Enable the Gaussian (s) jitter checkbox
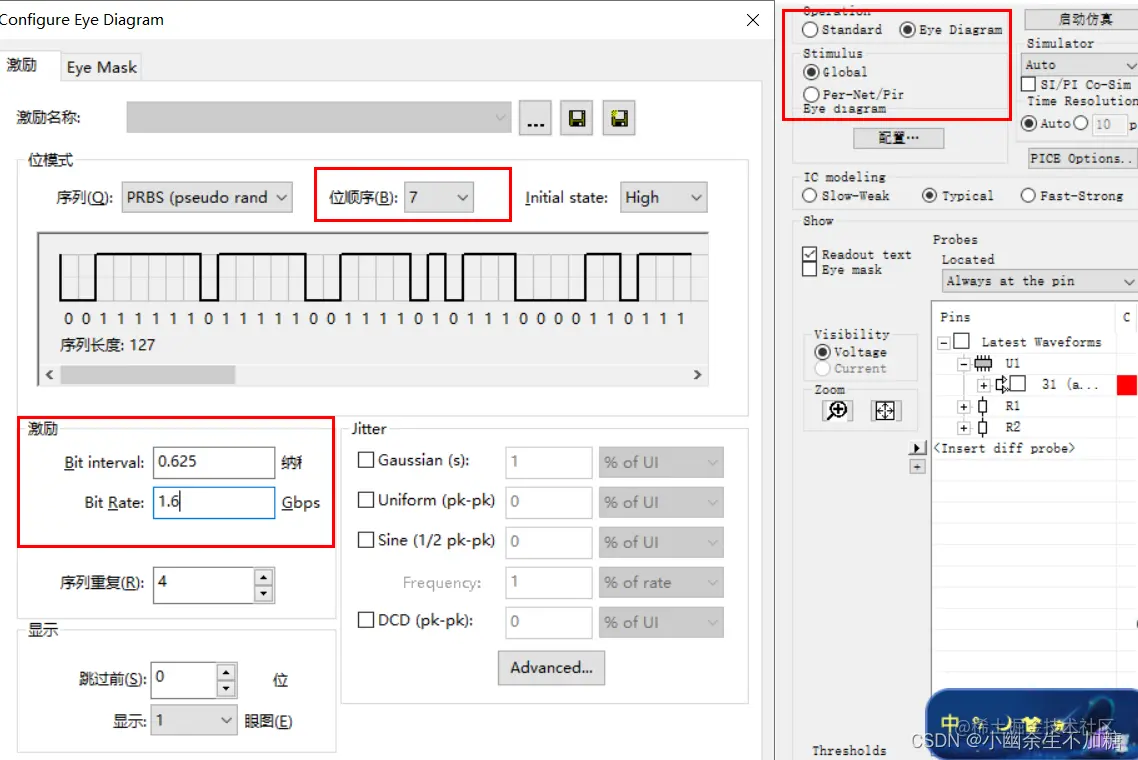1138x760 pixels. [367, 460]
